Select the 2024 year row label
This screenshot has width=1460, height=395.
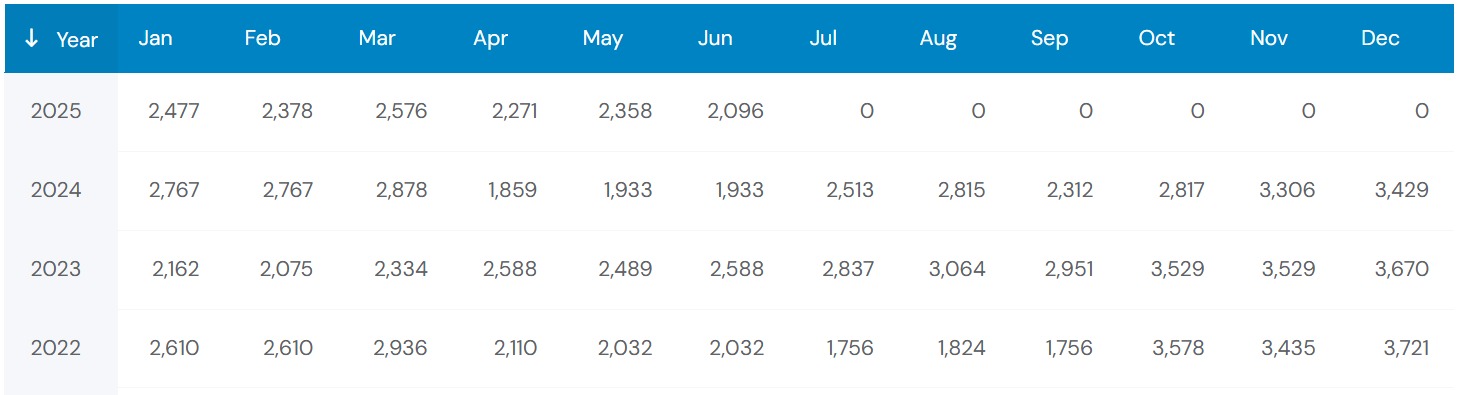pos(56,190)
